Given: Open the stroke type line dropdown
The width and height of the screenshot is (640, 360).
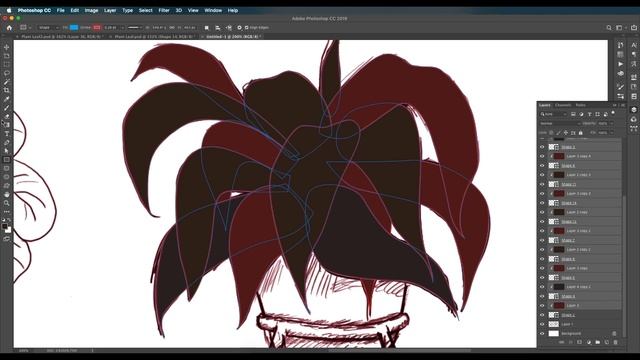Looking at the screenshot, I should (x=135, y=28).
